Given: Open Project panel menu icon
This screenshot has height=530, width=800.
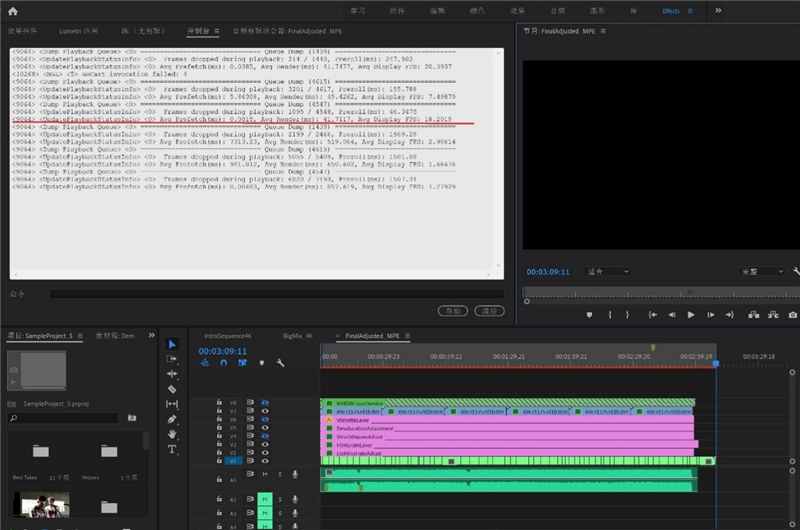Looking at the screenshot, I should (80, 336).
